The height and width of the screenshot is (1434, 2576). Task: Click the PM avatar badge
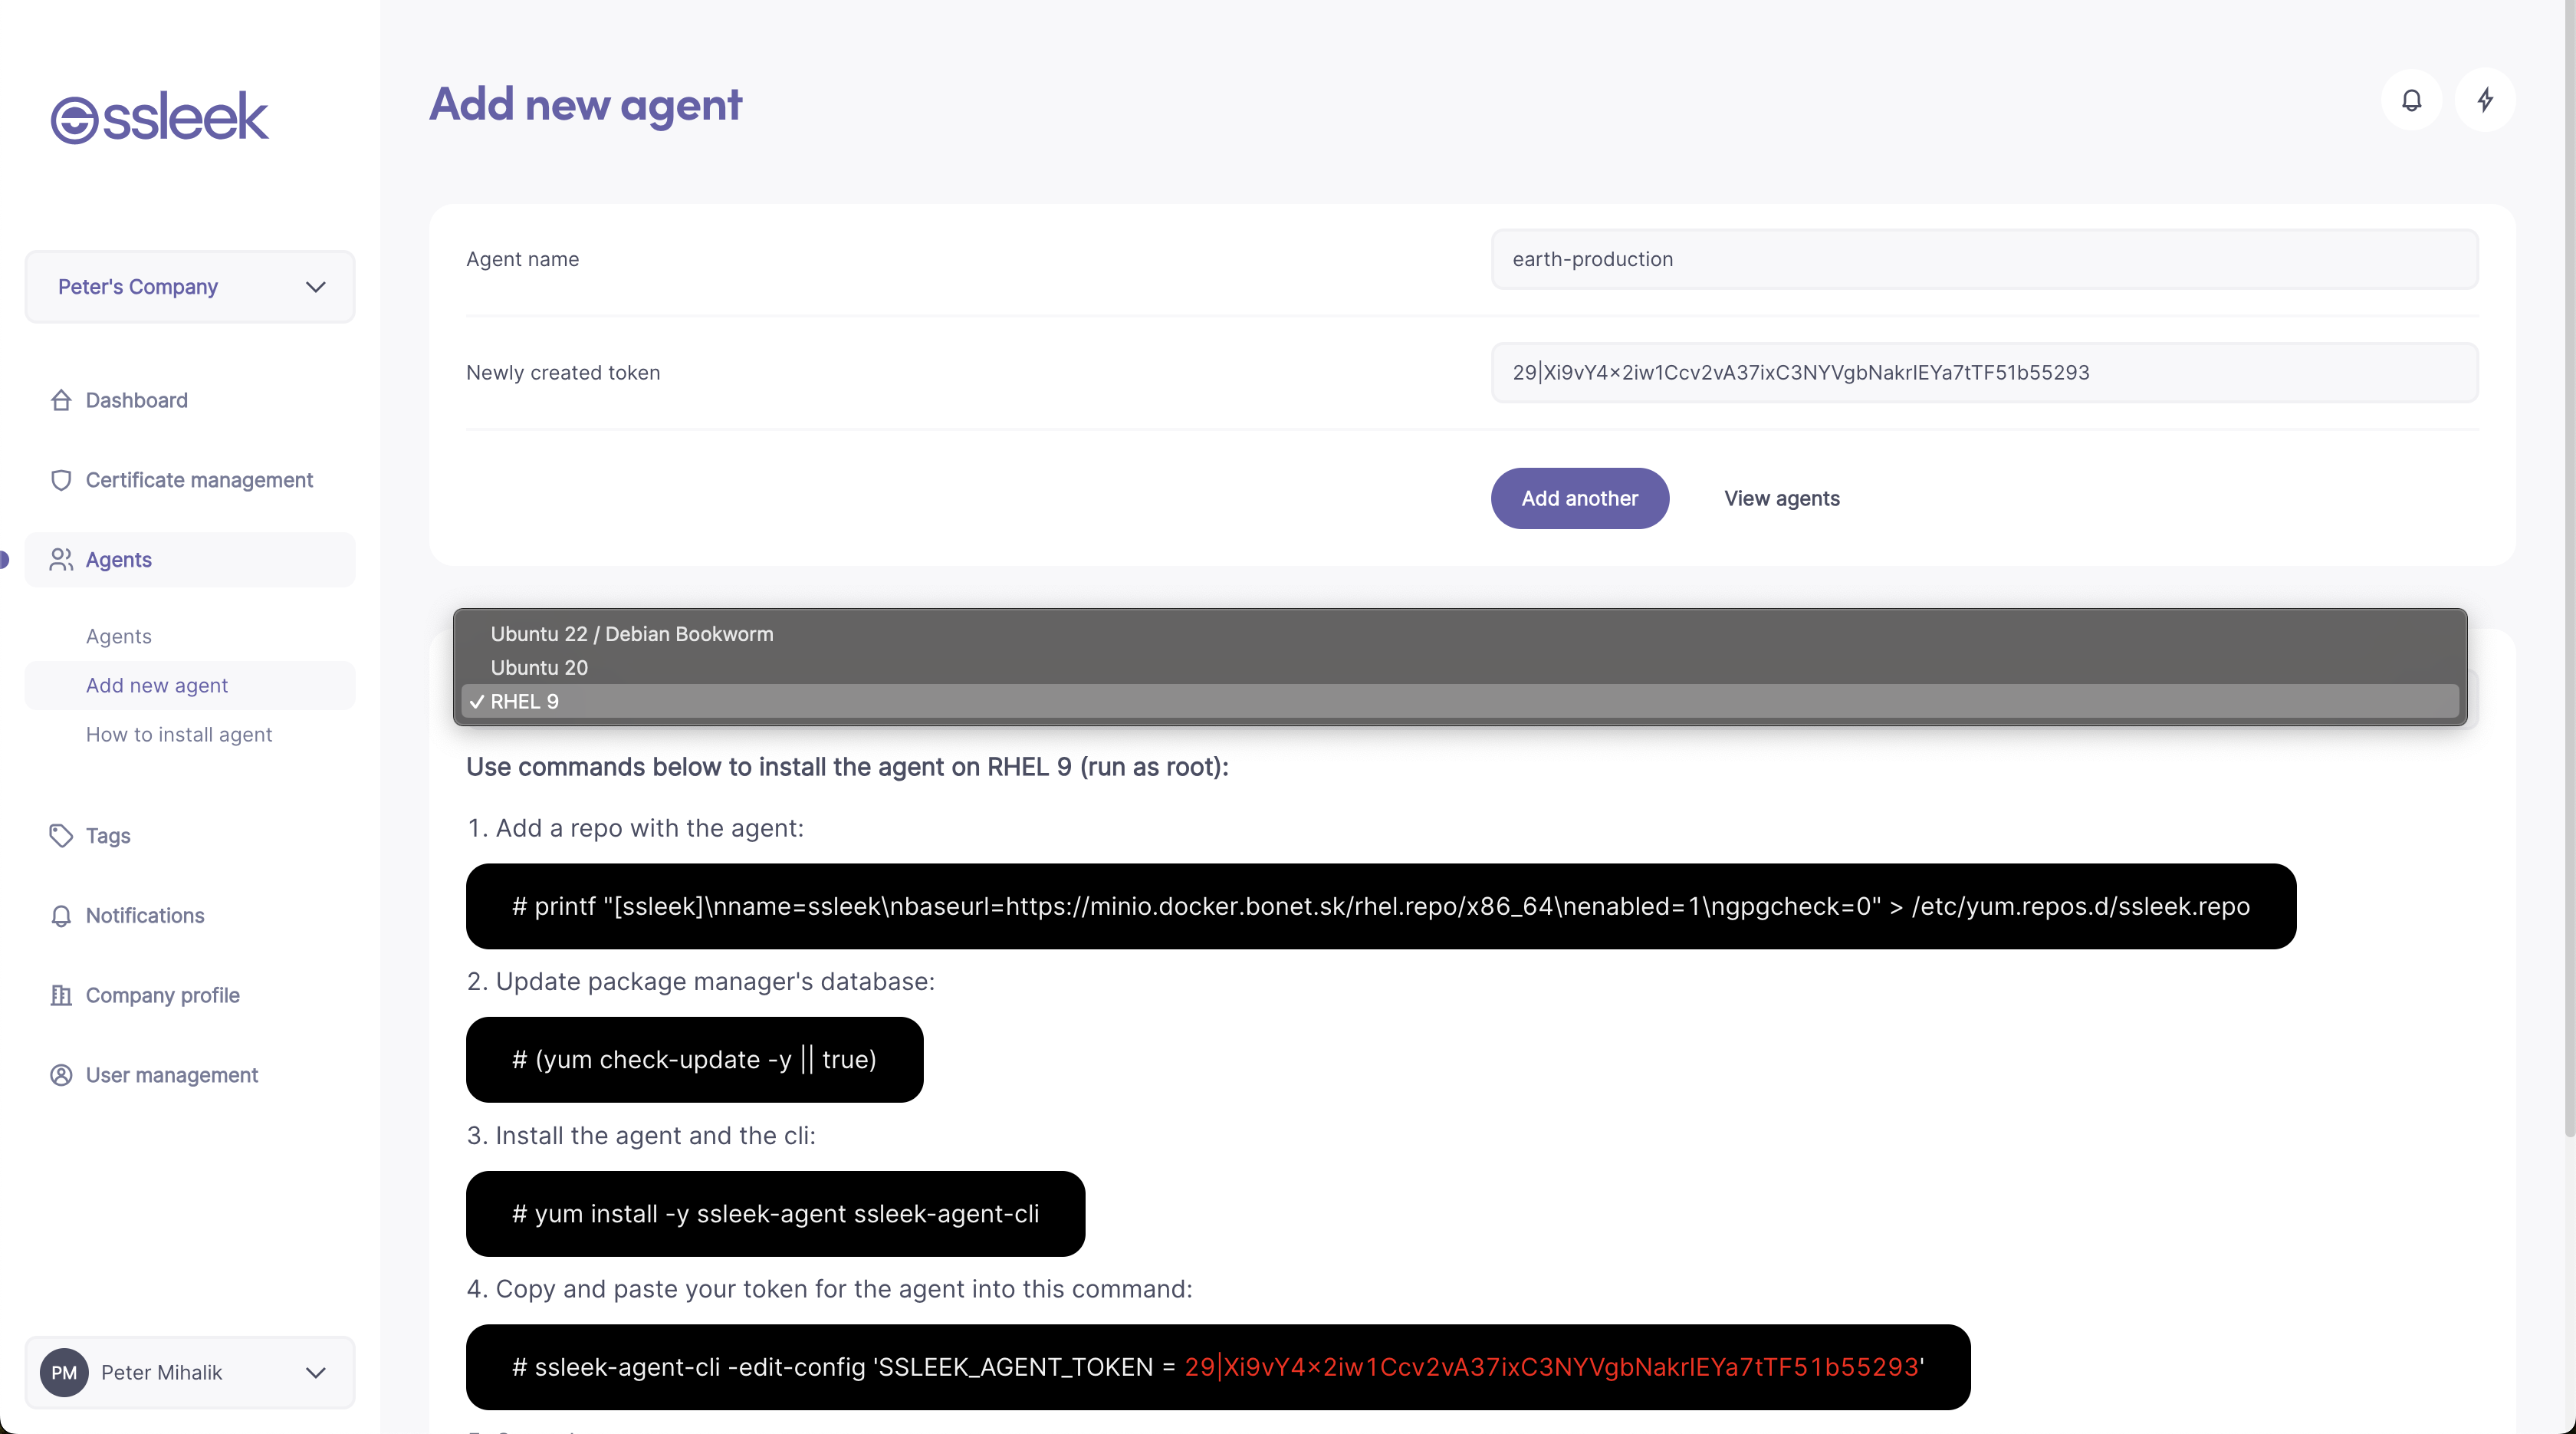point(64,1372)
